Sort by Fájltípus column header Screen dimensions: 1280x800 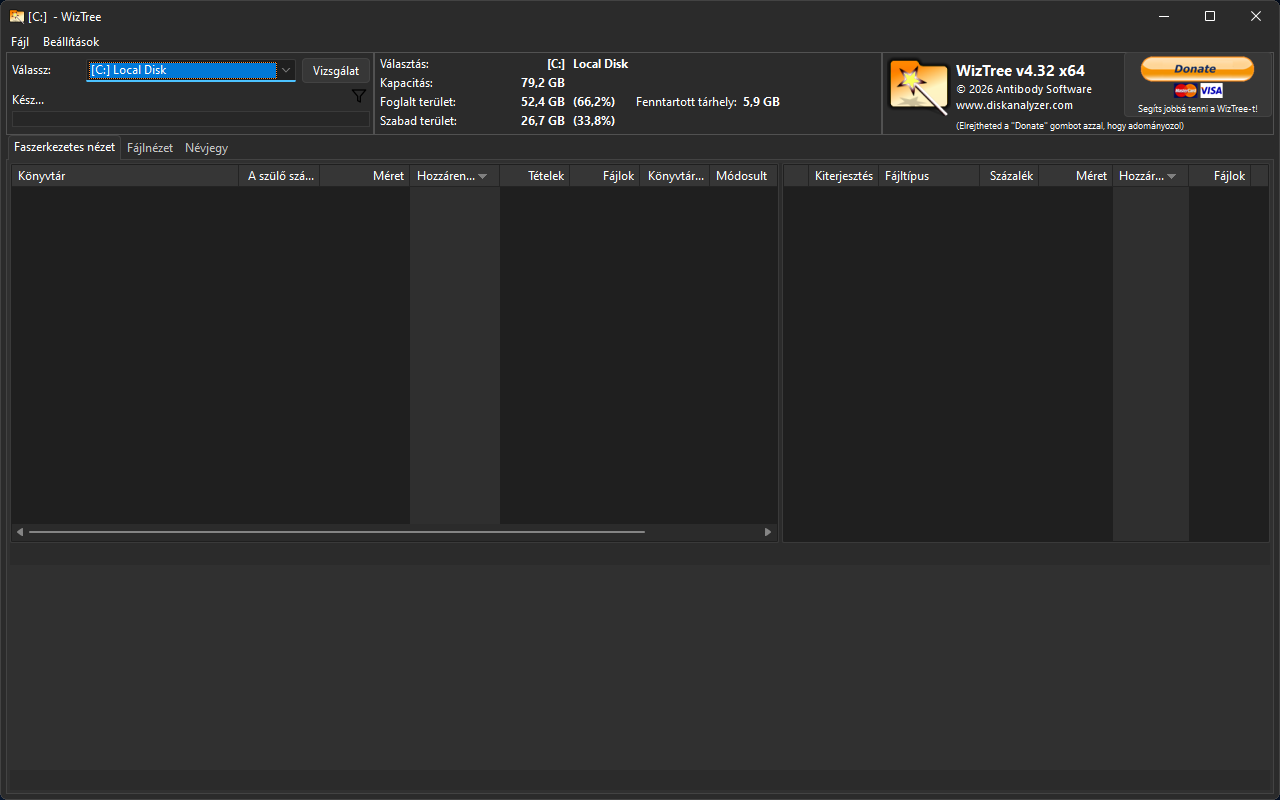(929, 176)
